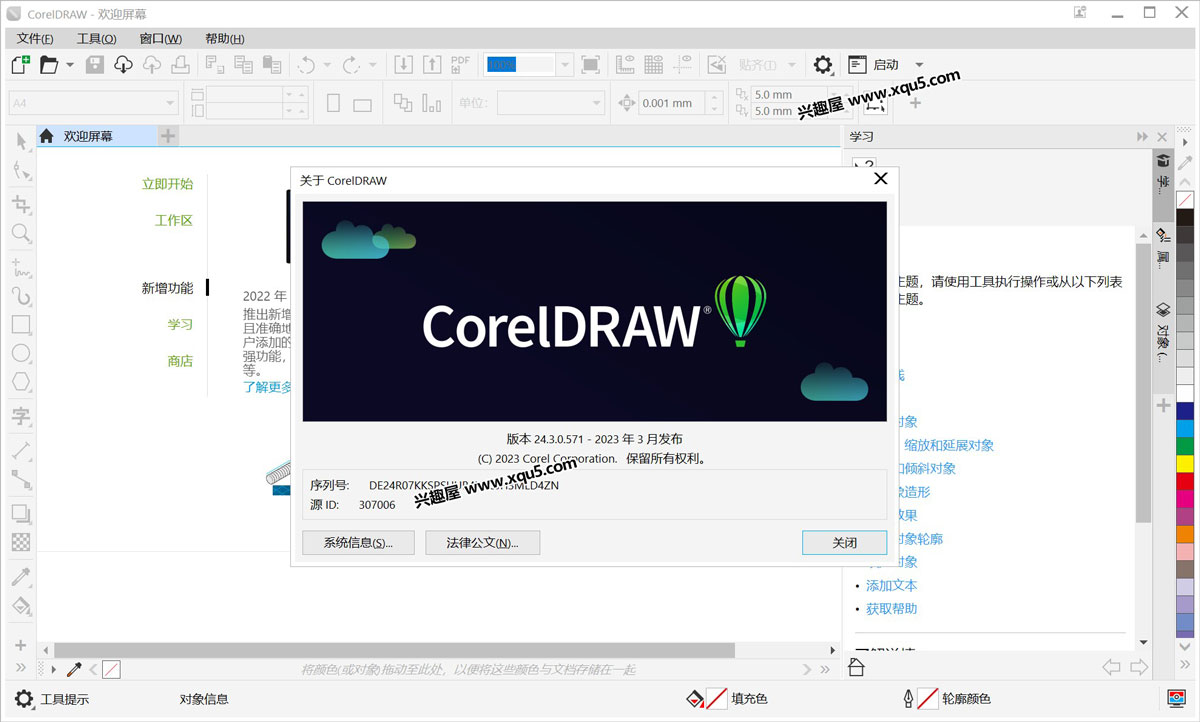This screenshot has width=1200, height=722.
Task: Open the 文件 menu
Action: (x=35, y=39)
